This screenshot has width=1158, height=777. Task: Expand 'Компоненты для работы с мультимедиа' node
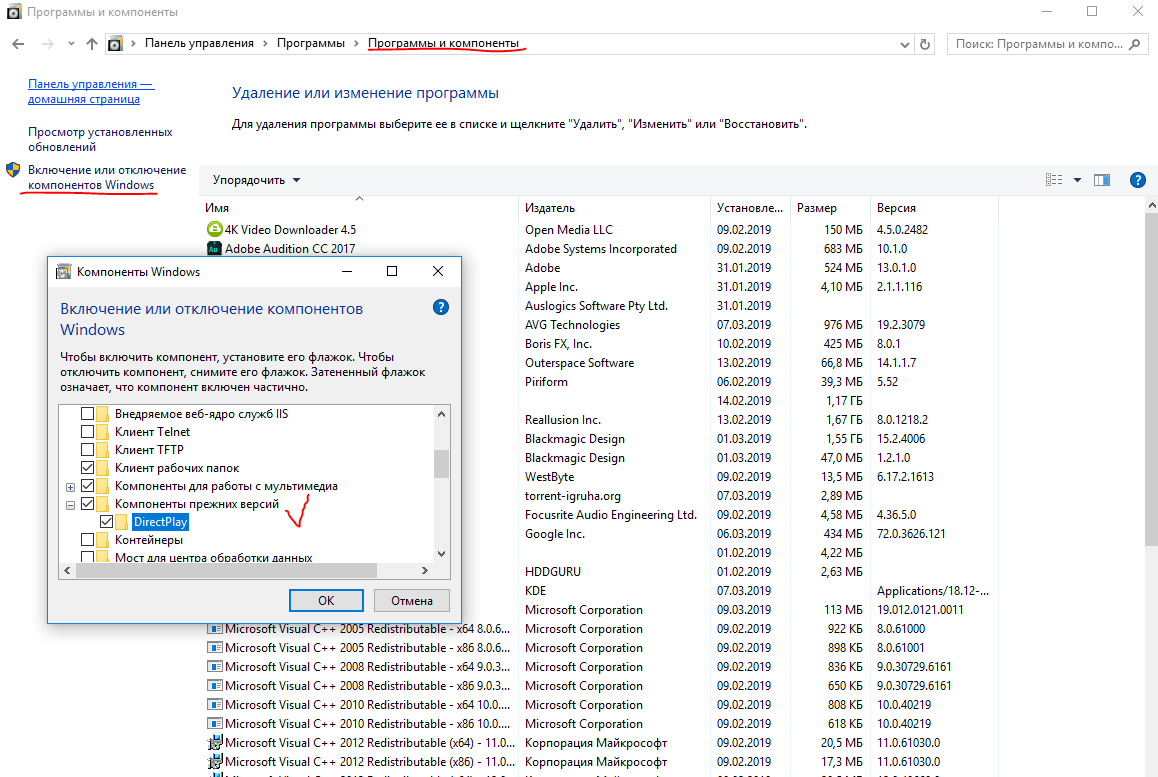point(70,487)
